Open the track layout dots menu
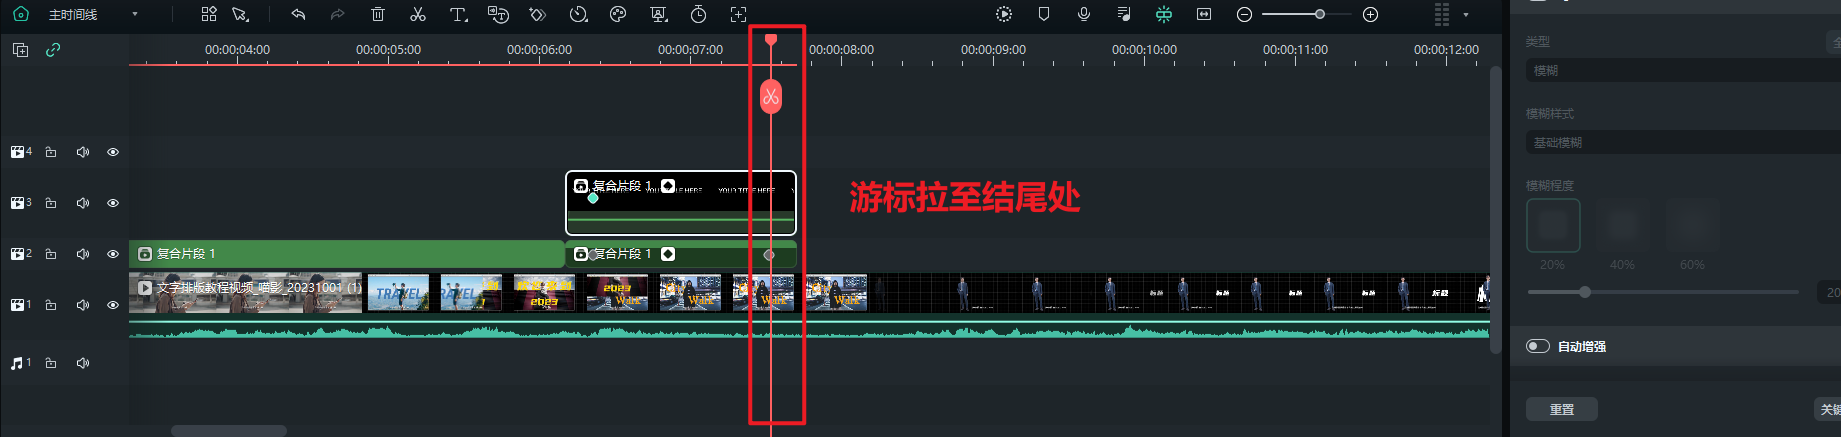The width and height of the screenshot is (1841, 437). 1442,14
